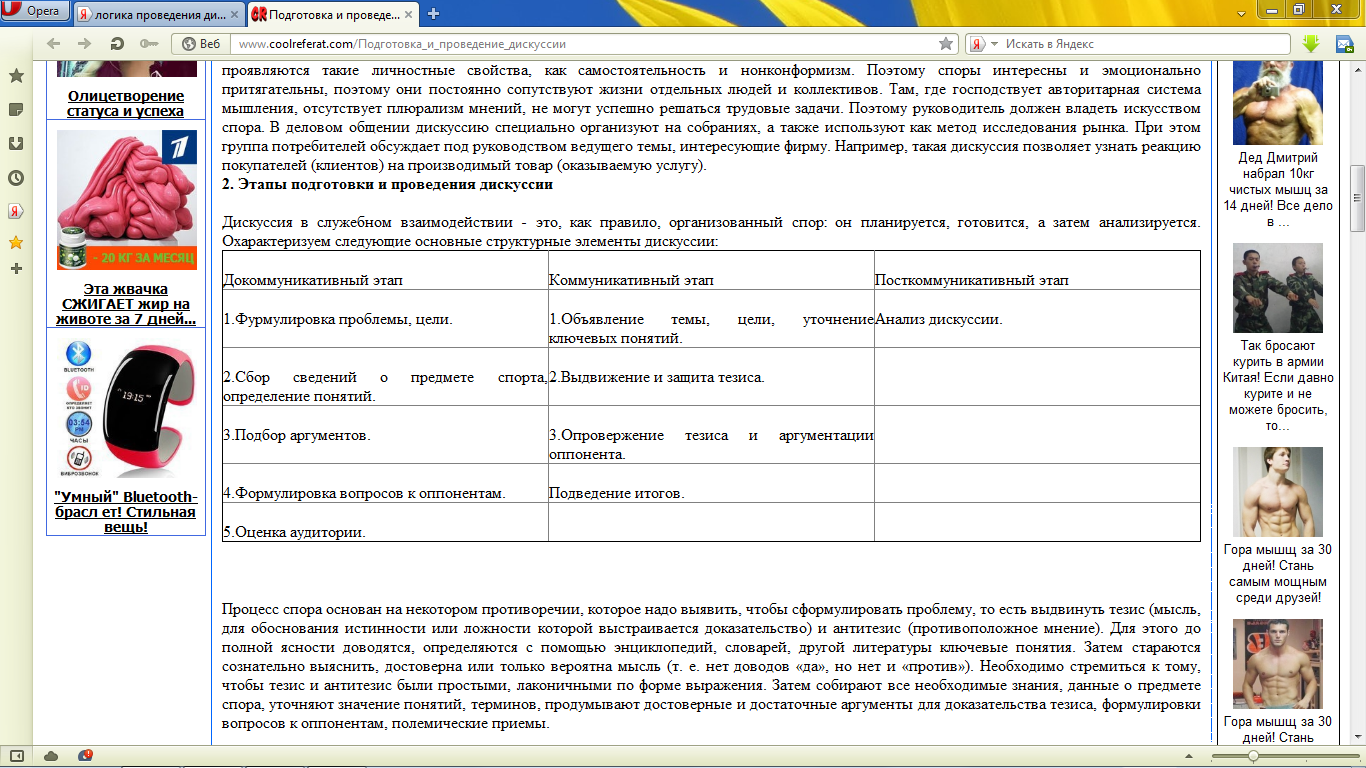Click the Opera Turbo status bar icon
Viewport: 1366px width, 768px height.
click(x=85, y=755)
